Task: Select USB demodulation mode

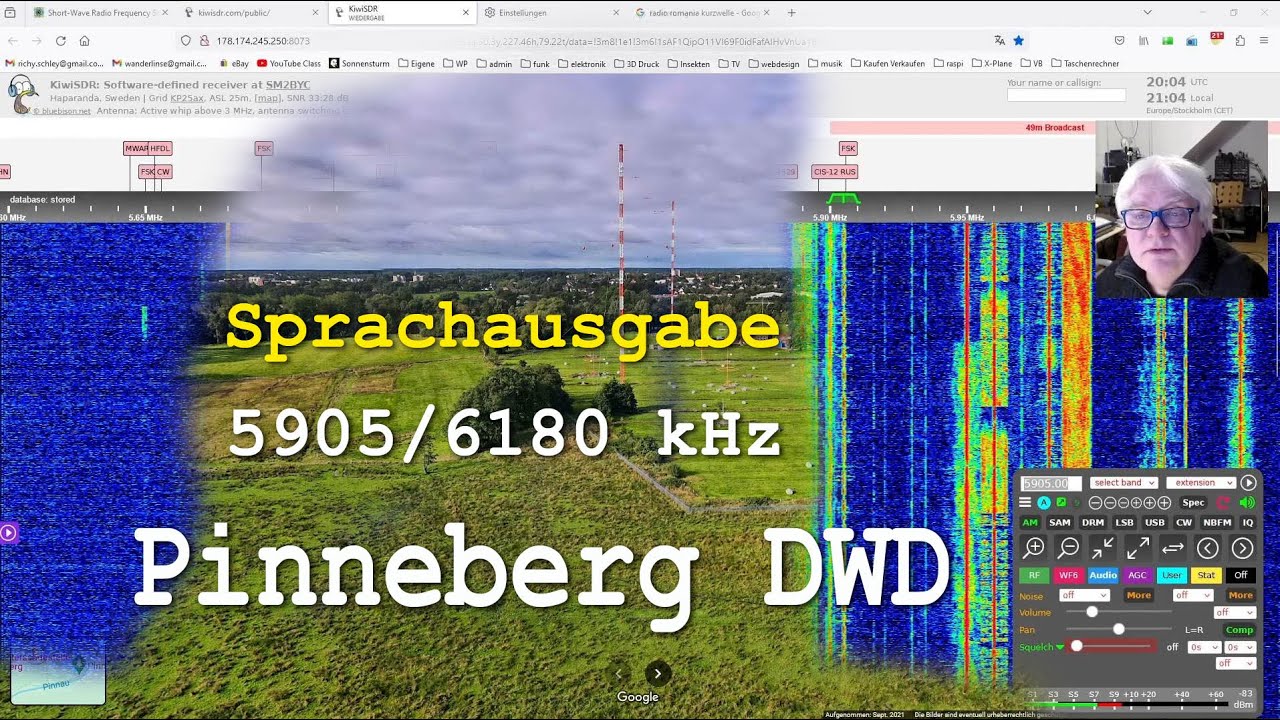Action: tap(1155, 523)
